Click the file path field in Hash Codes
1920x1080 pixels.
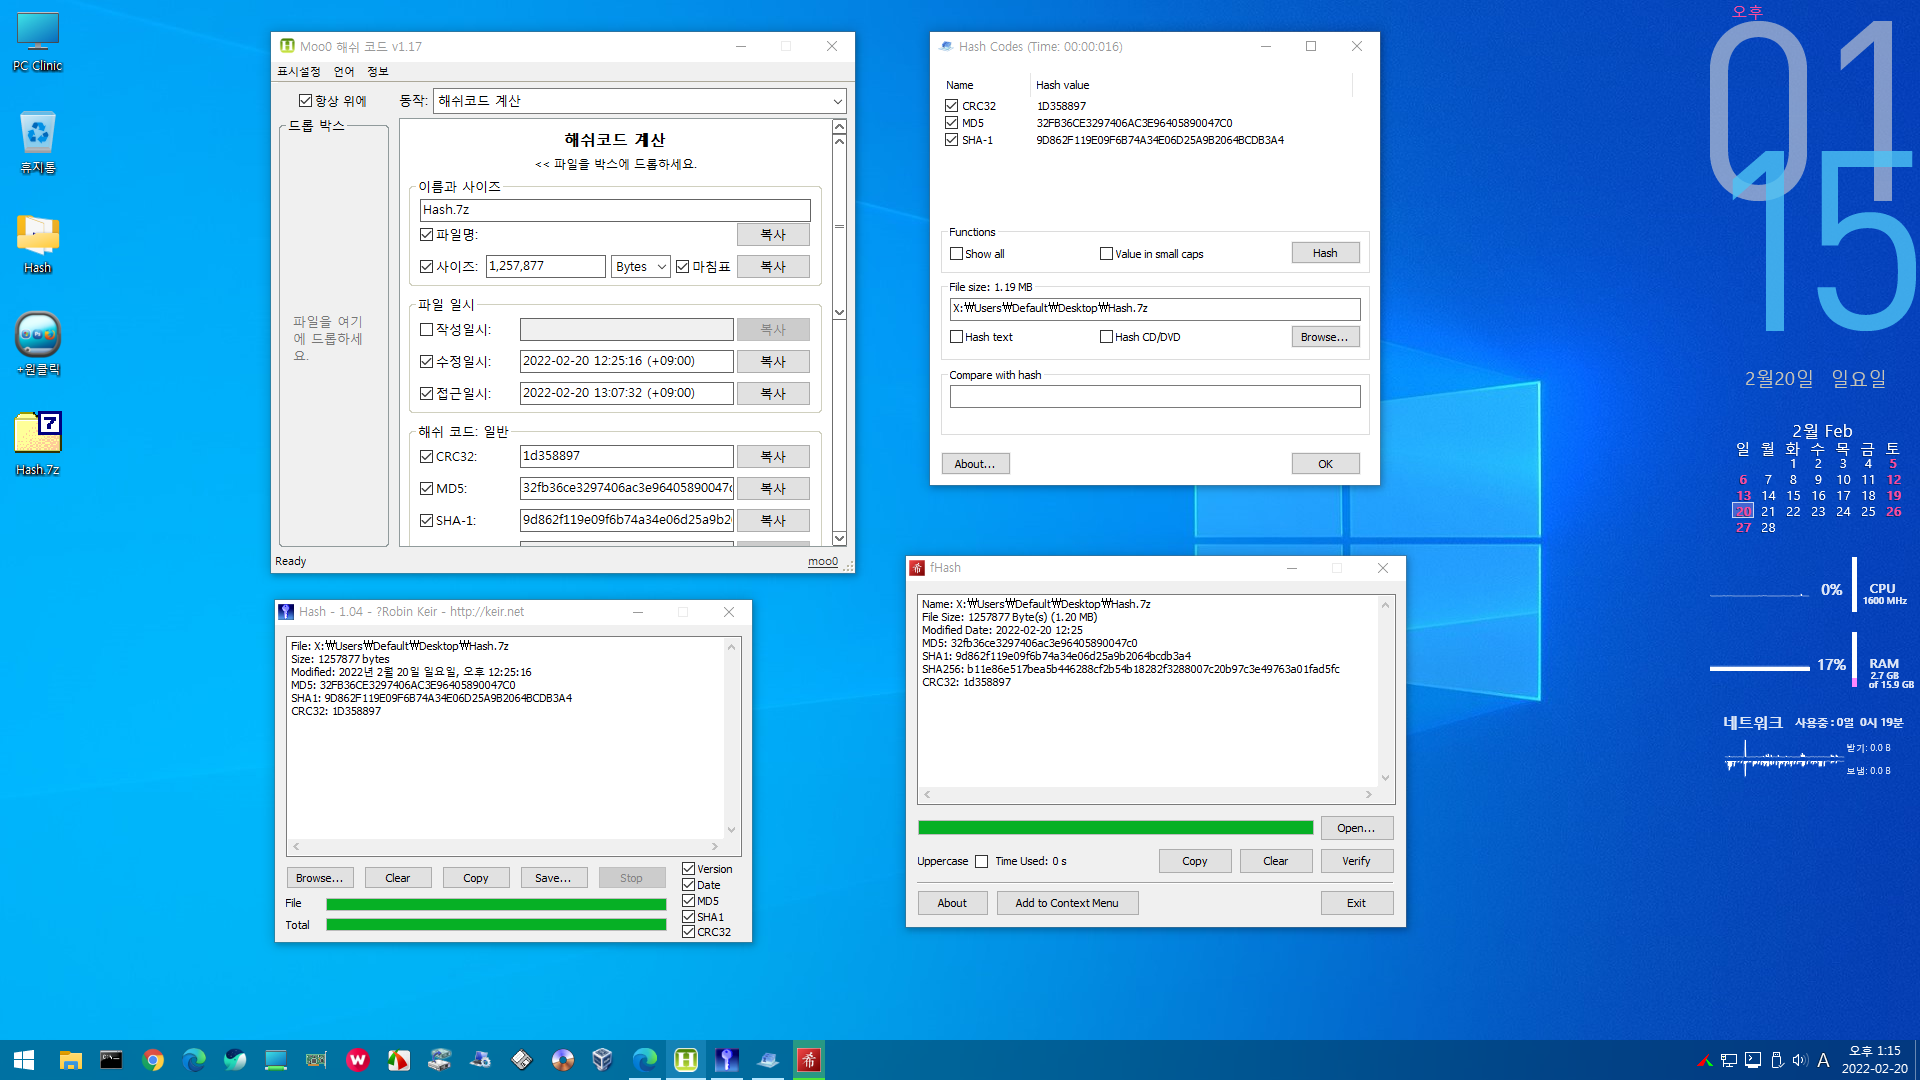[1155, 309]
